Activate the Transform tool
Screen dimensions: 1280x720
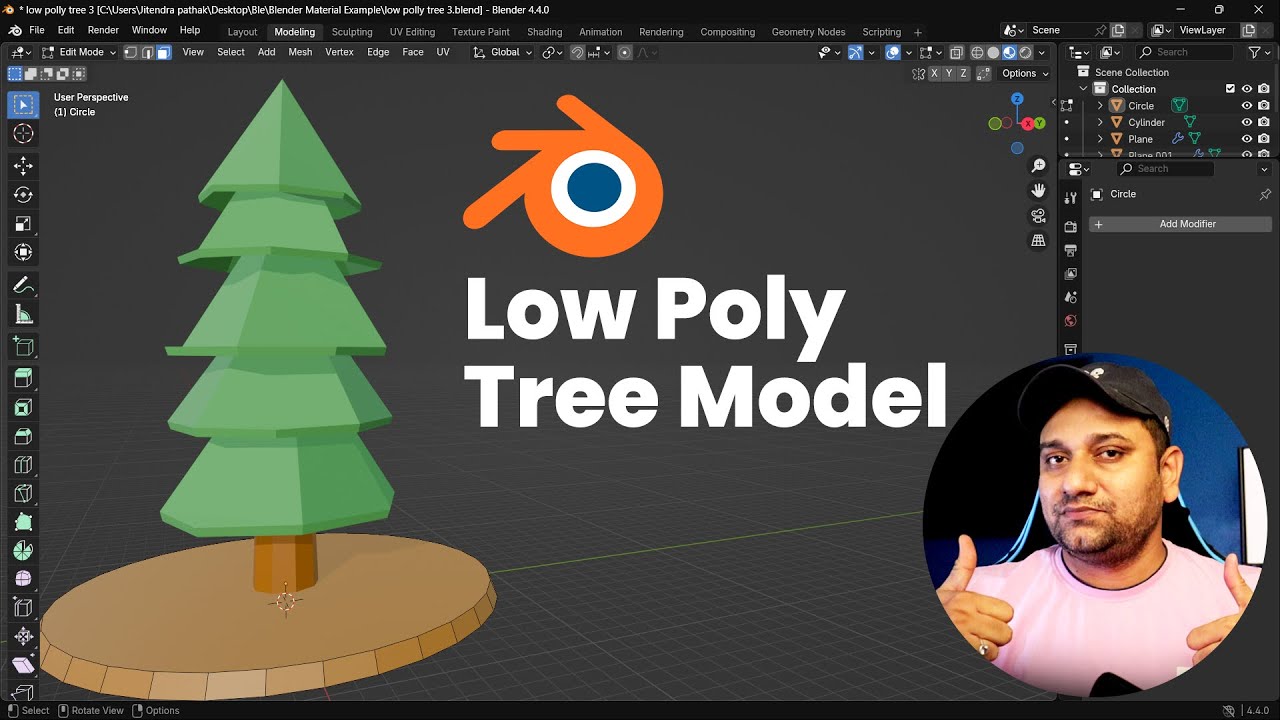point(23,253)
